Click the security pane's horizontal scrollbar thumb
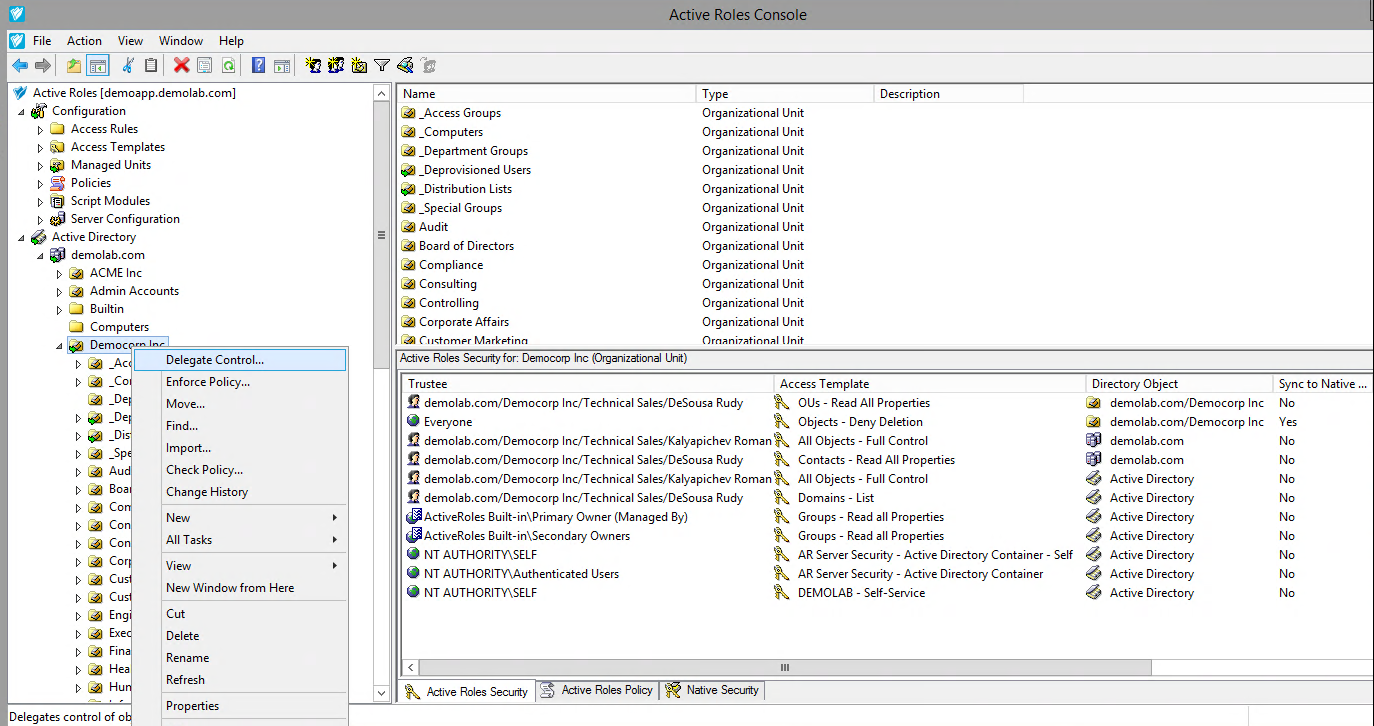 (x=785, y=667)
